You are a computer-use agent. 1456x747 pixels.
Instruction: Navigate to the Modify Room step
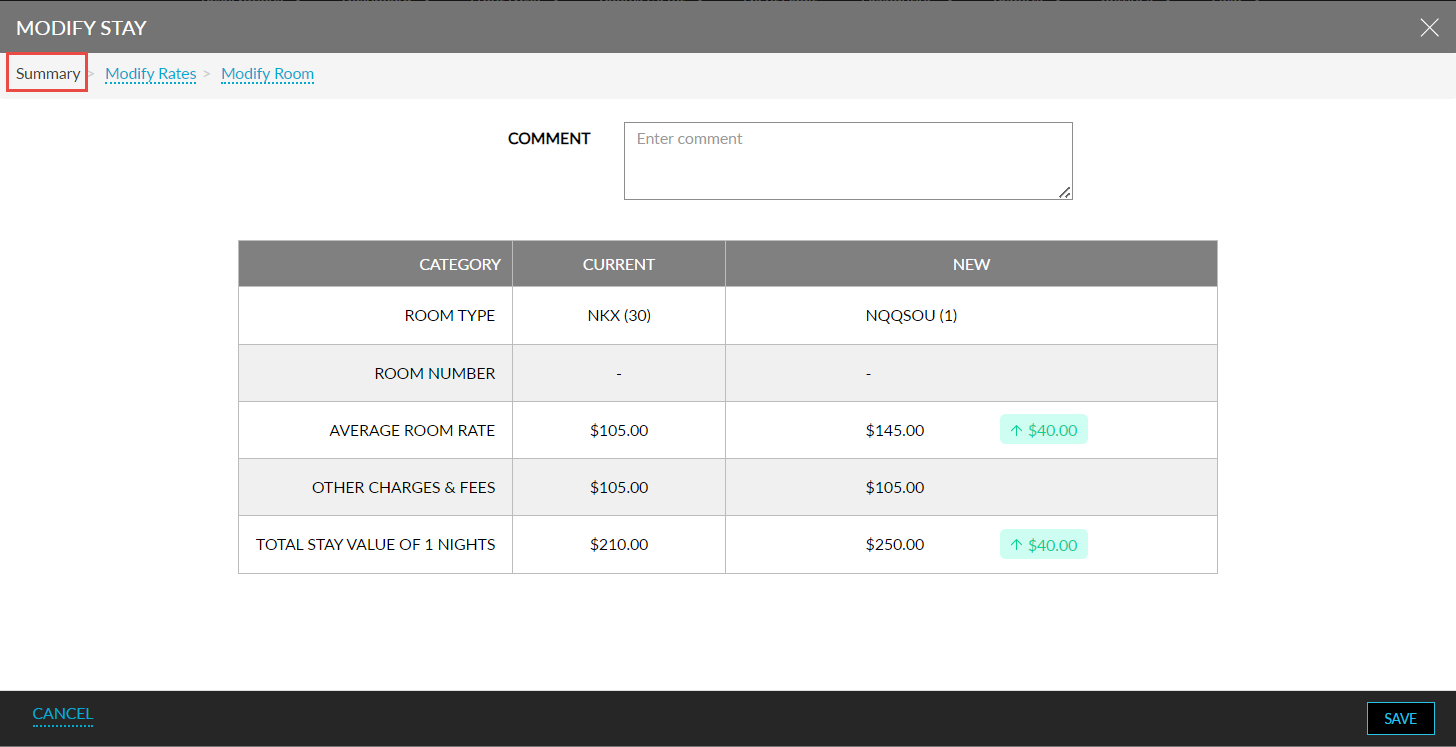tap(267, 74)
